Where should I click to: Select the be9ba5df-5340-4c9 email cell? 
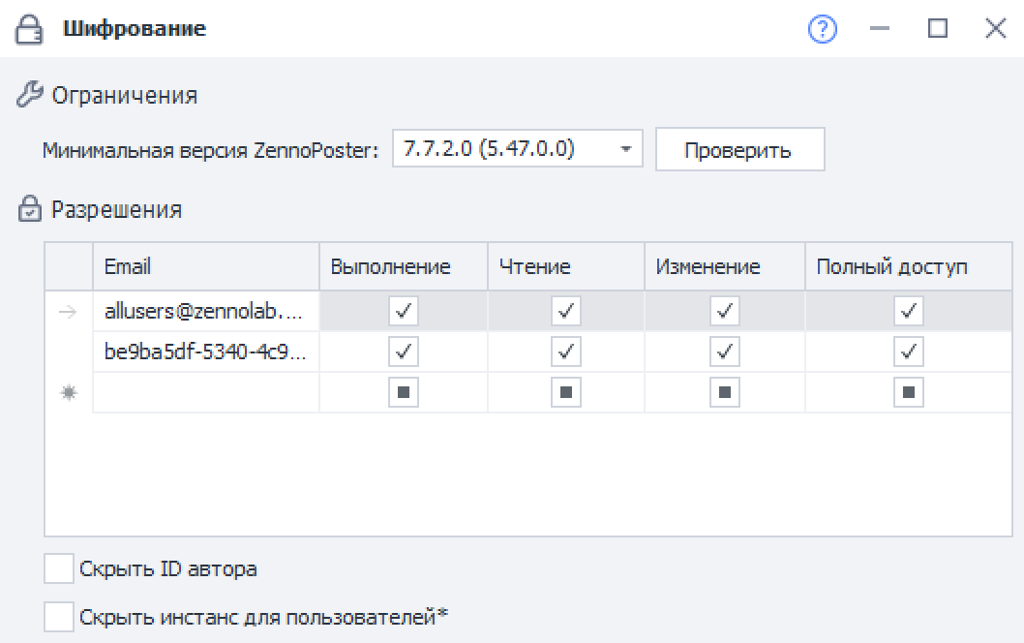(205, 352)
